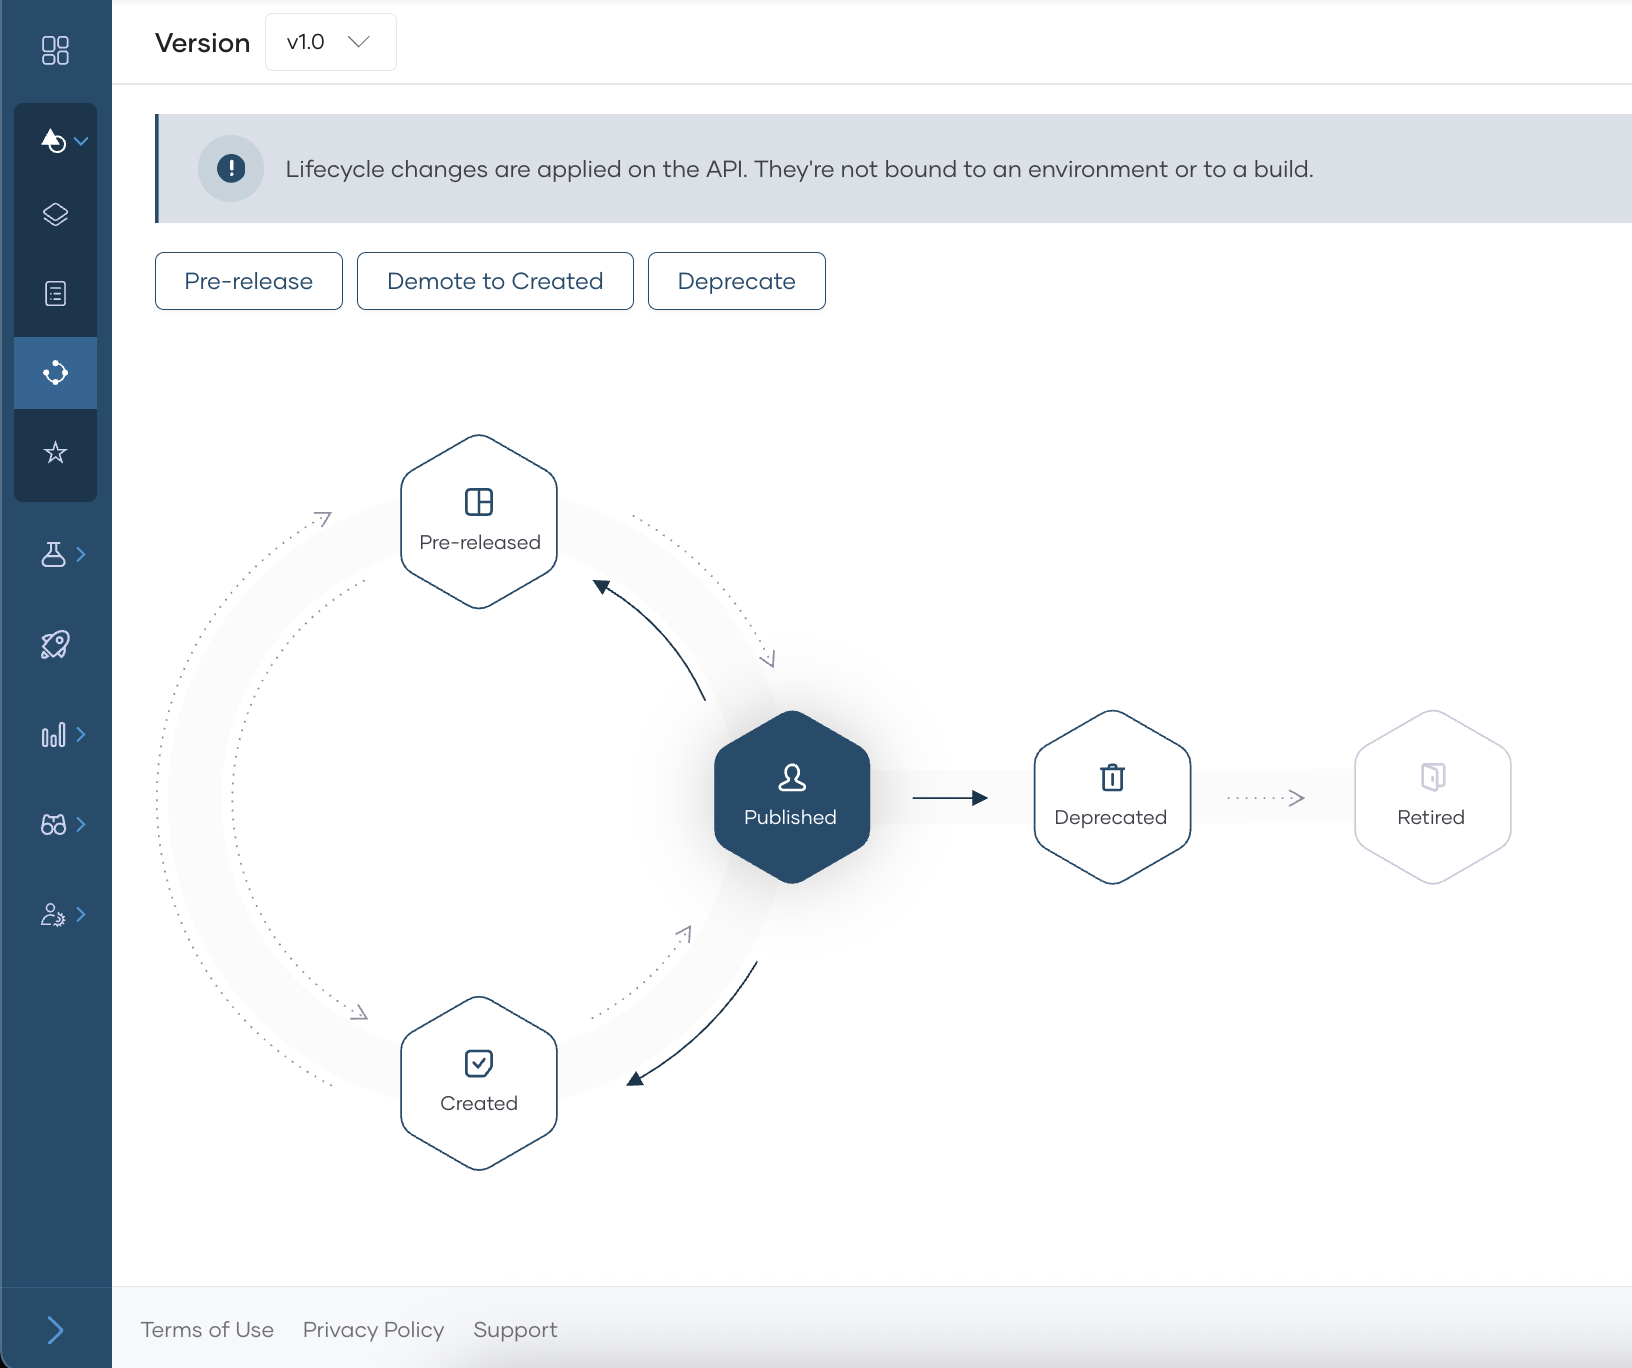1632x1368 pixels.
Task: Select the rocket deployment icon
Action: point(56,644)
